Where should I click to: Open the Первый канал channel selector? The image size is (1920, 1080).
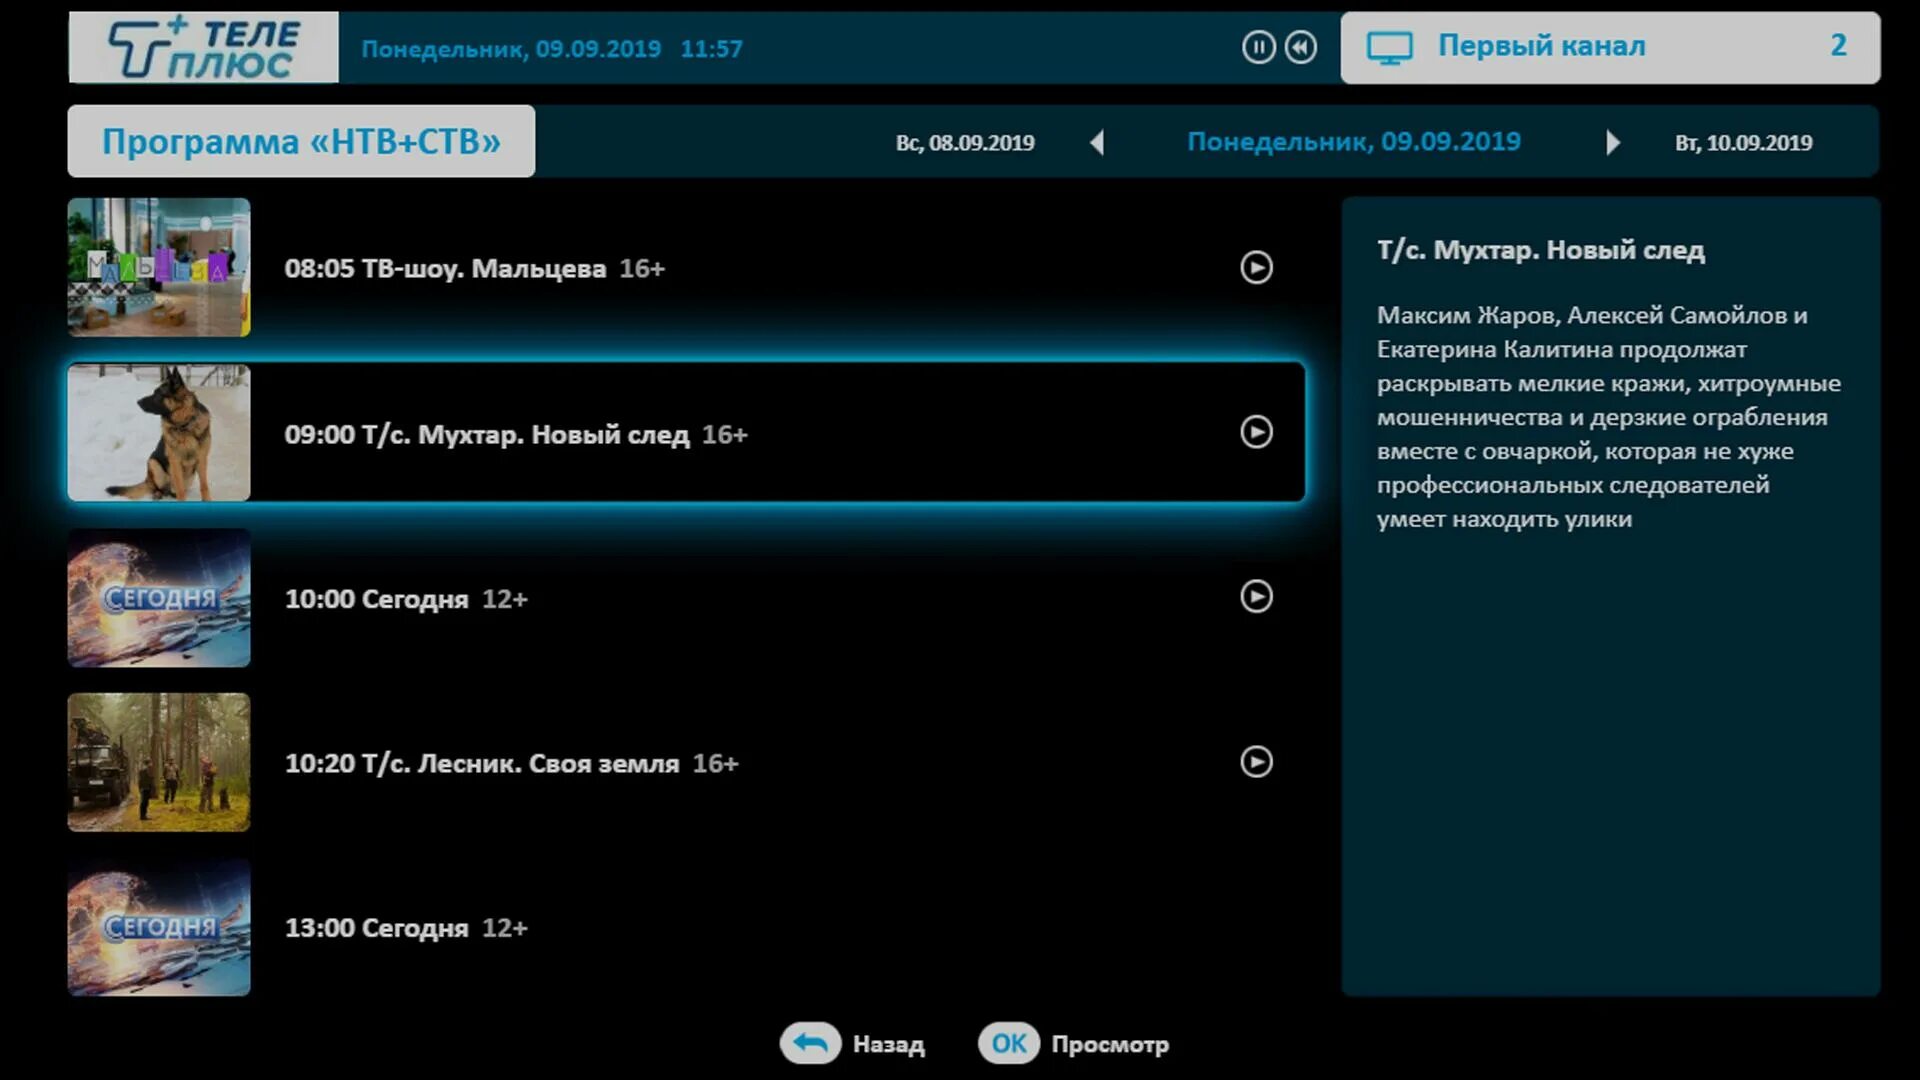[x=1610, y=47]
